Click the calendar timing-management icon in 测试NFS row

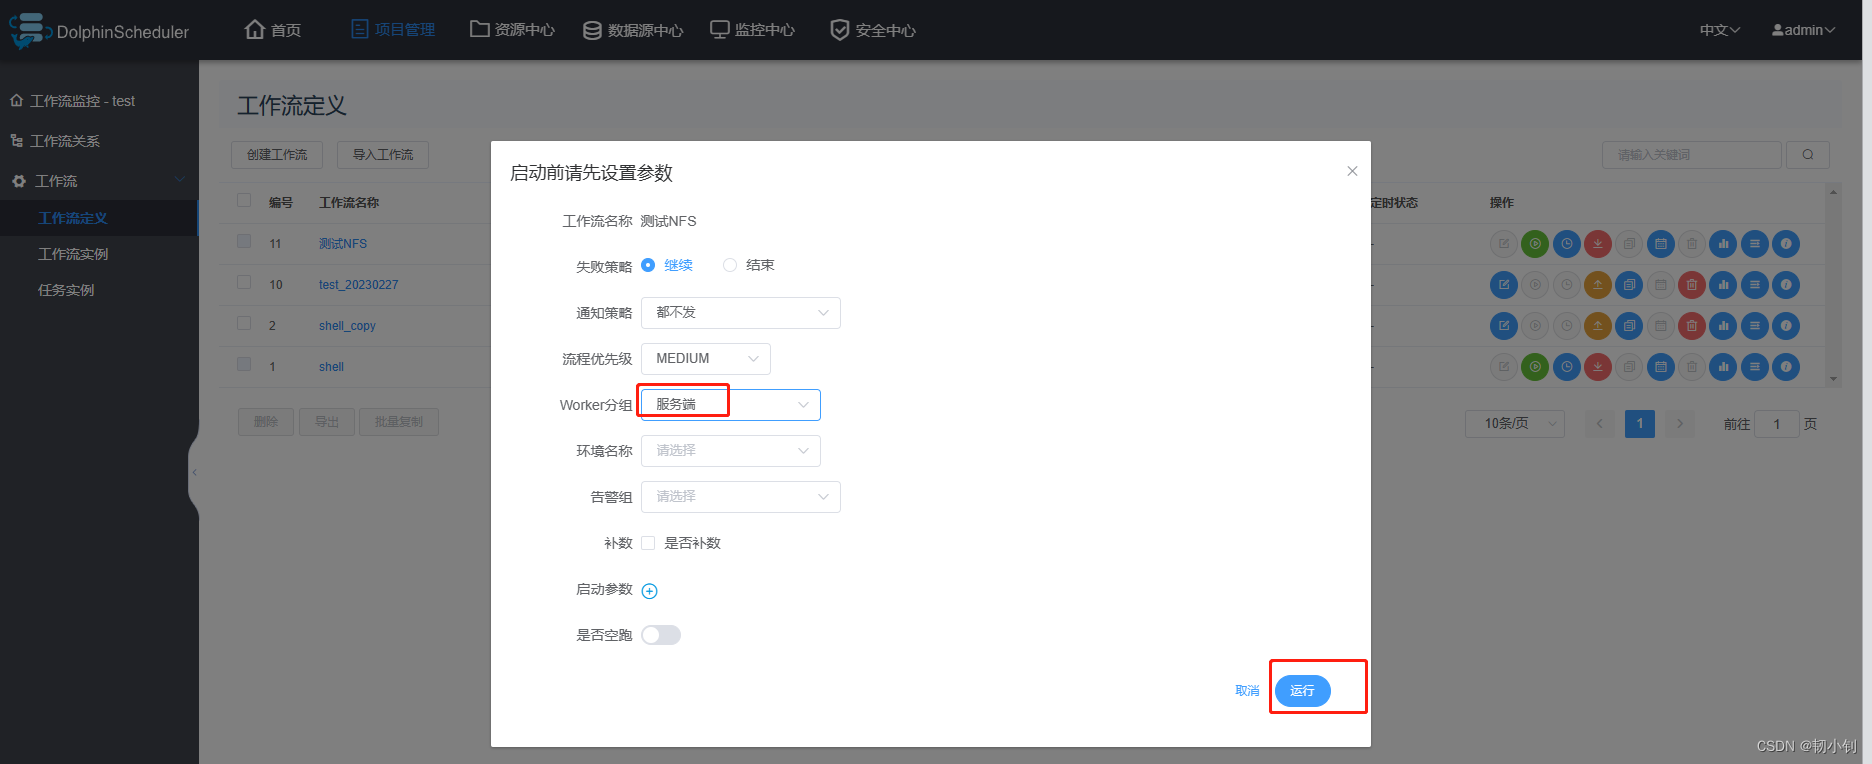coord(1661,244)
